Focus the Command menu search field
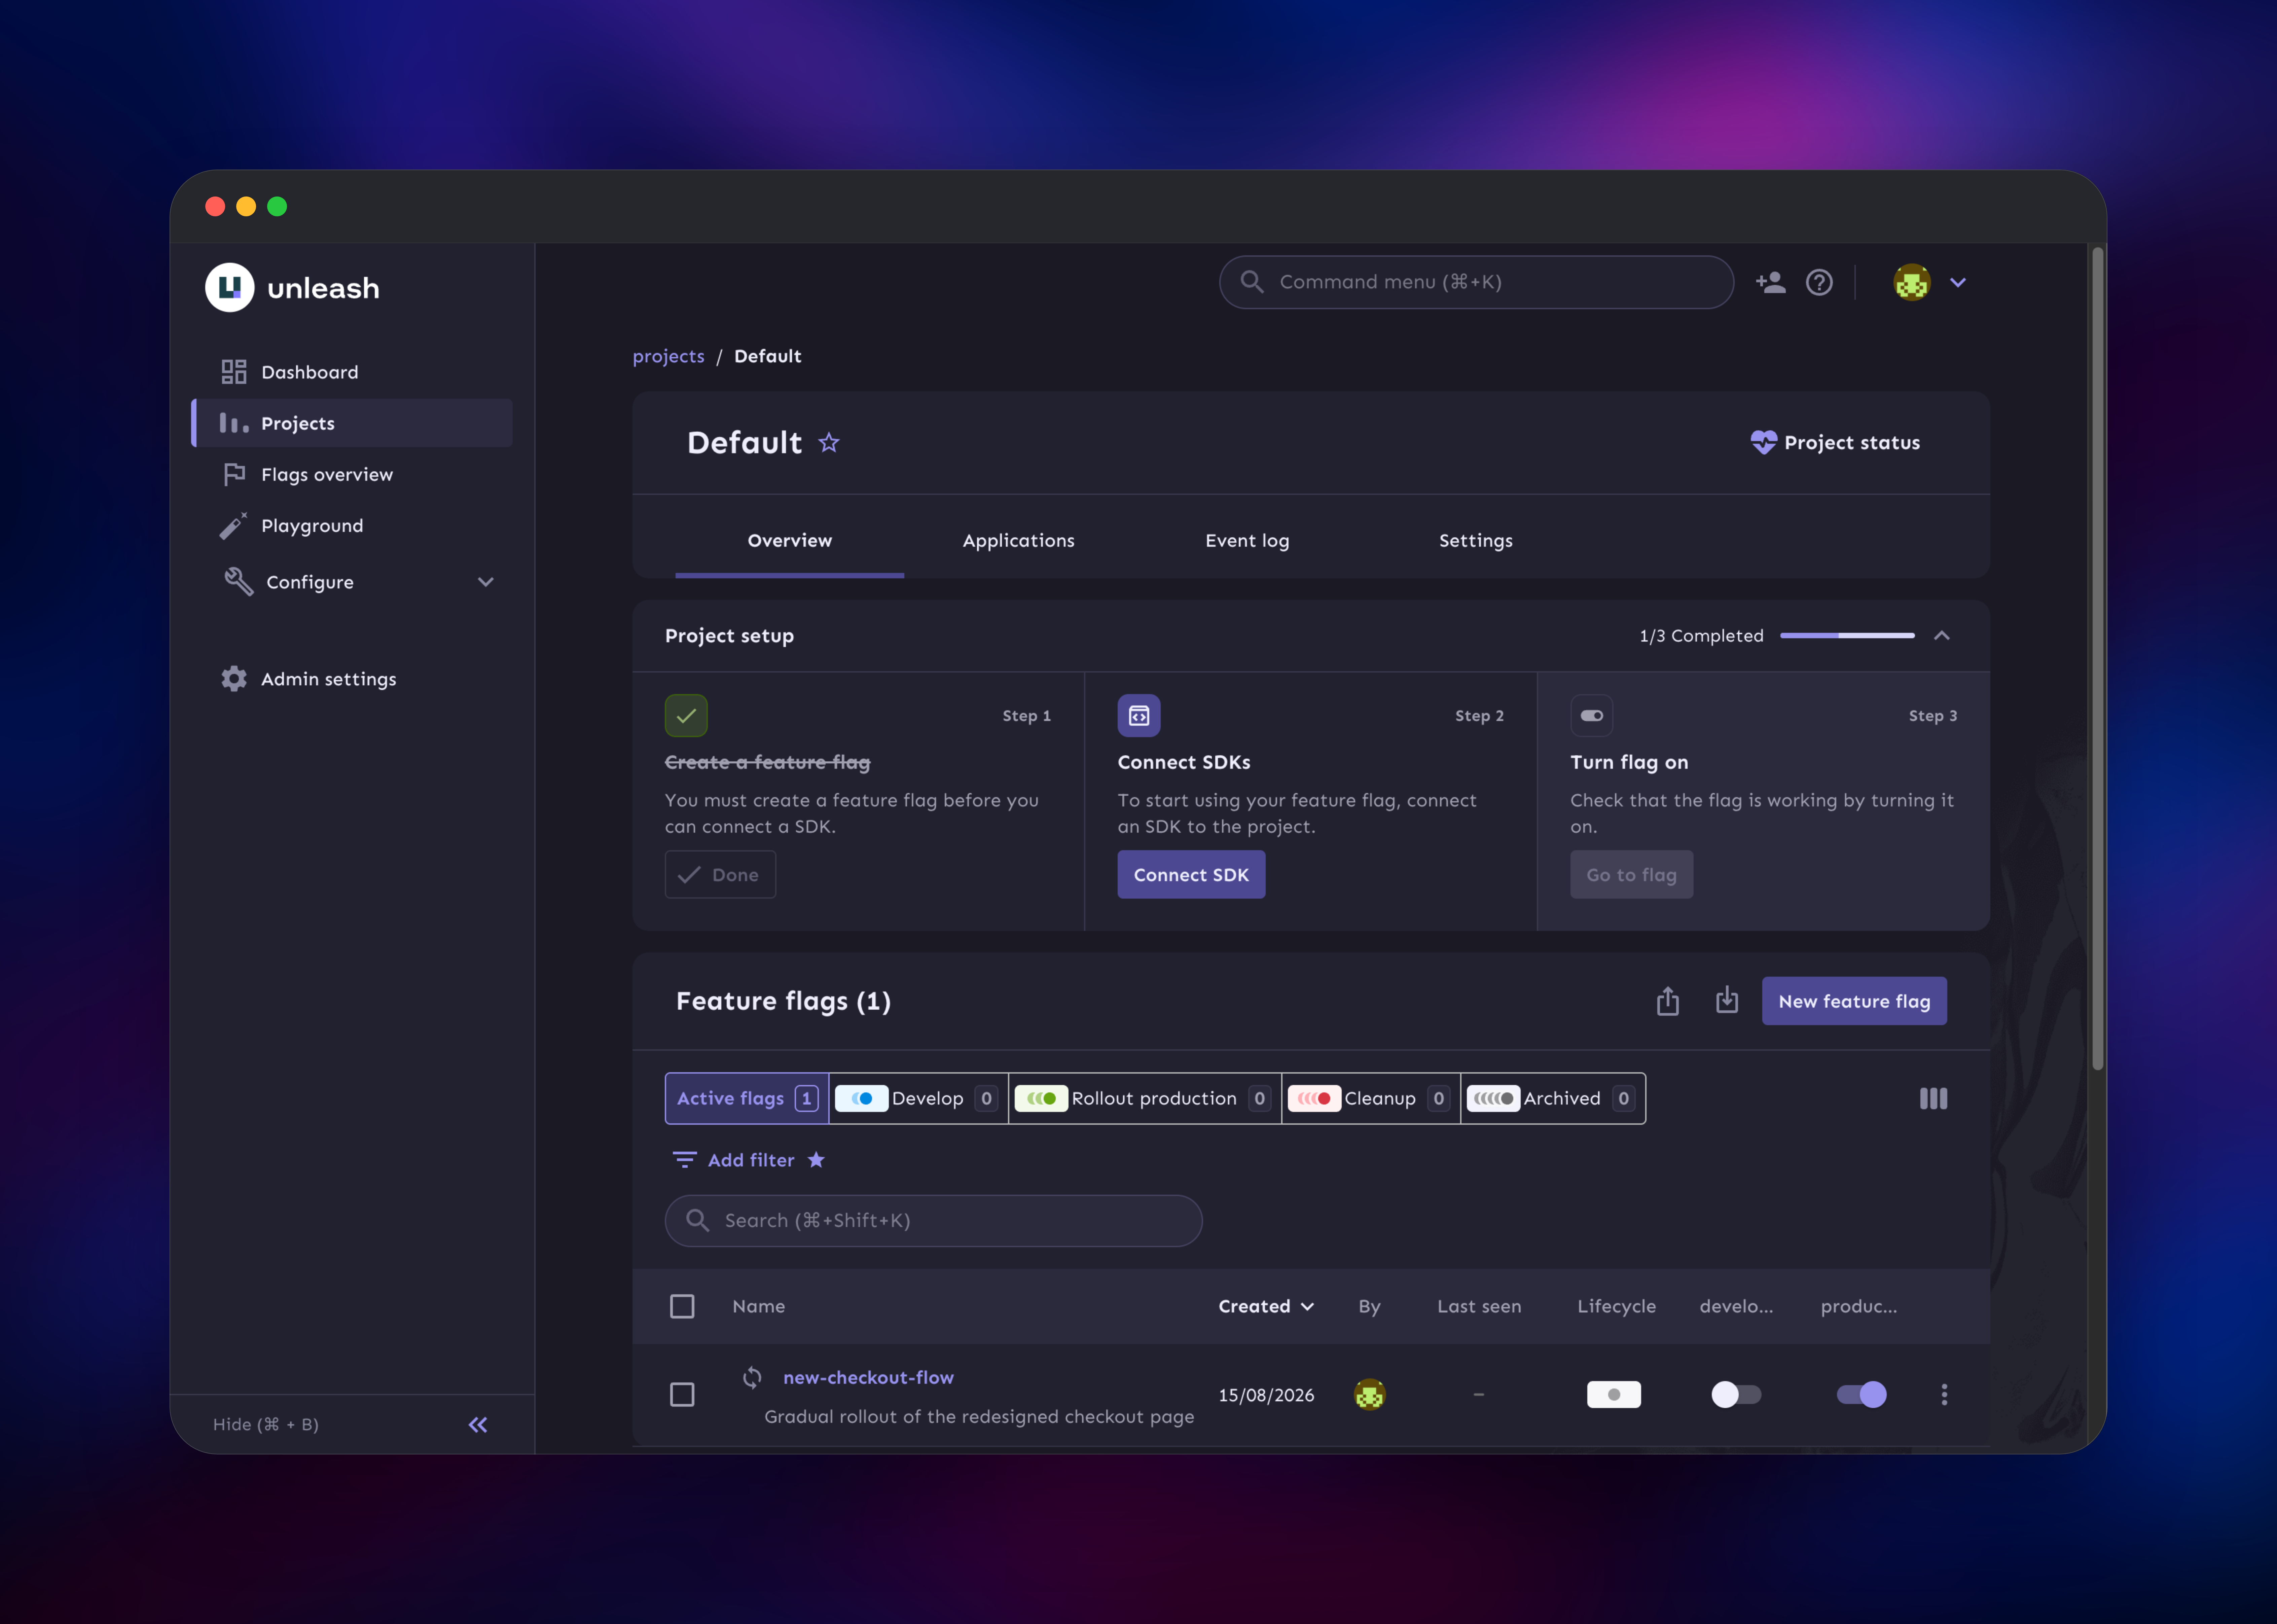This screenshot has height=1624, width=2277. point(1476,282)
